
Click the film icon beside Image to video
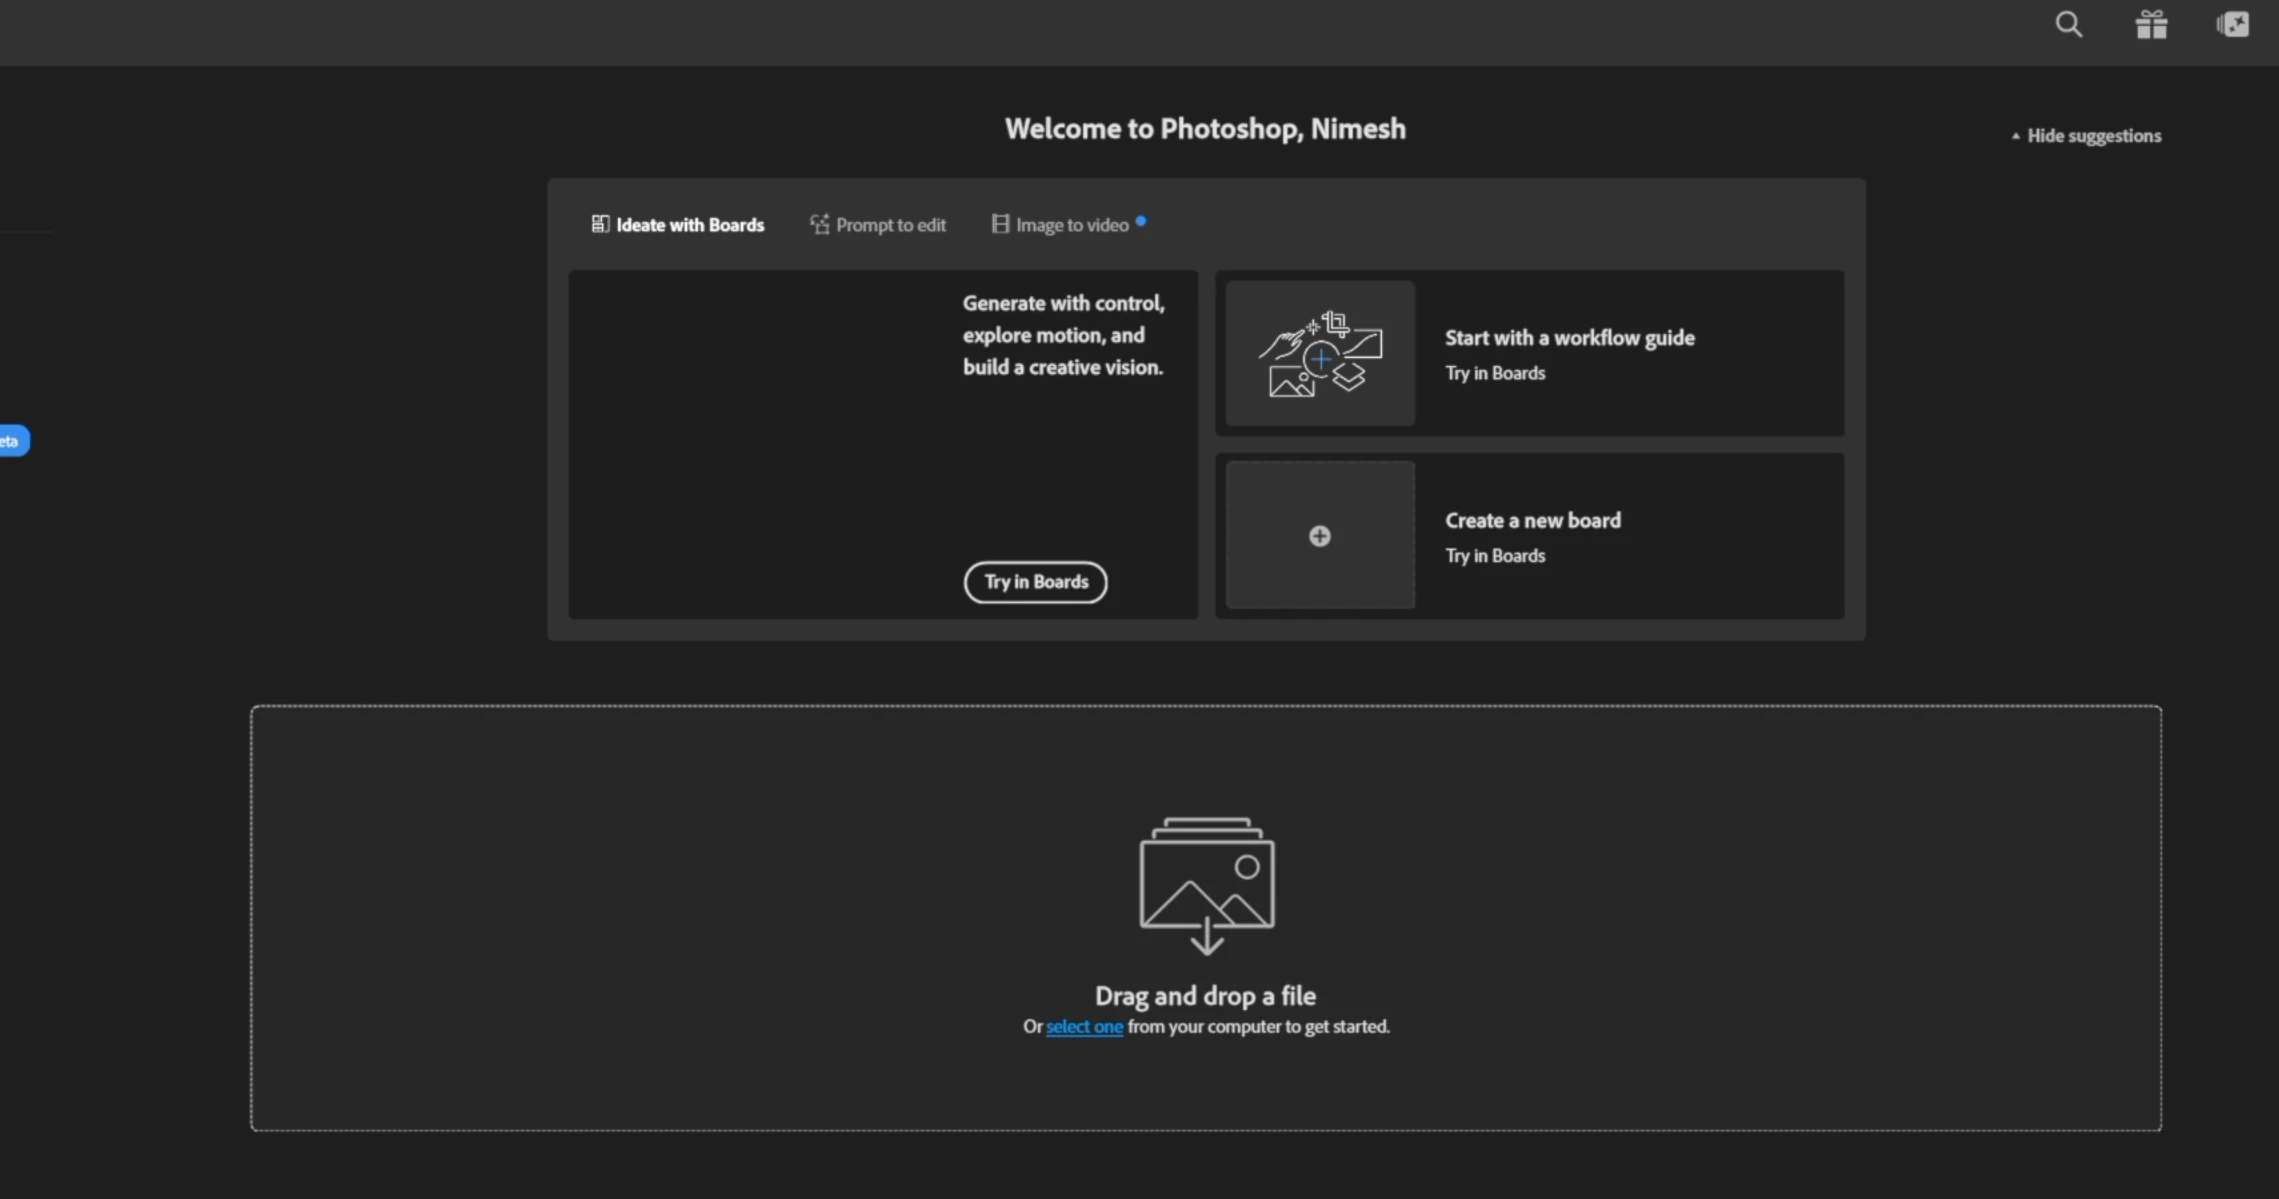(x=1000, y=224)
